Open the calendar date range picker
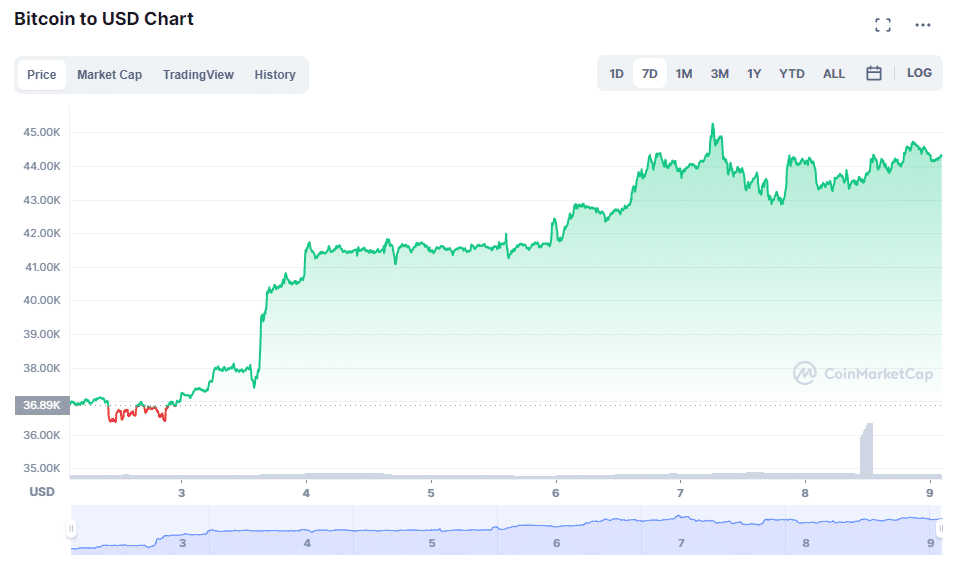Image resolution: width=958 pixels, height=564 pixels. coord(874,73)
